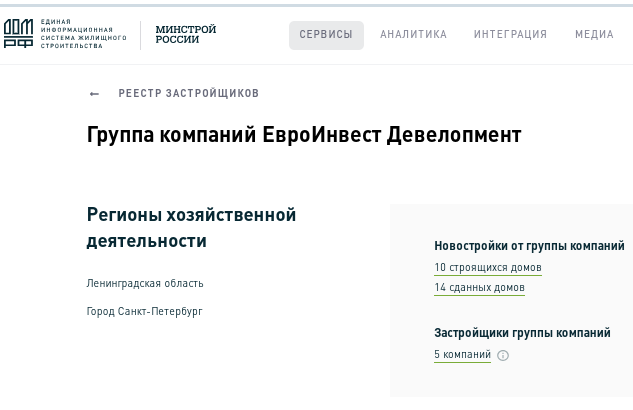Click the Минстрой России logo
Image resolution: width=633 pixels, height=410 pixels.
tap(186, 35)
